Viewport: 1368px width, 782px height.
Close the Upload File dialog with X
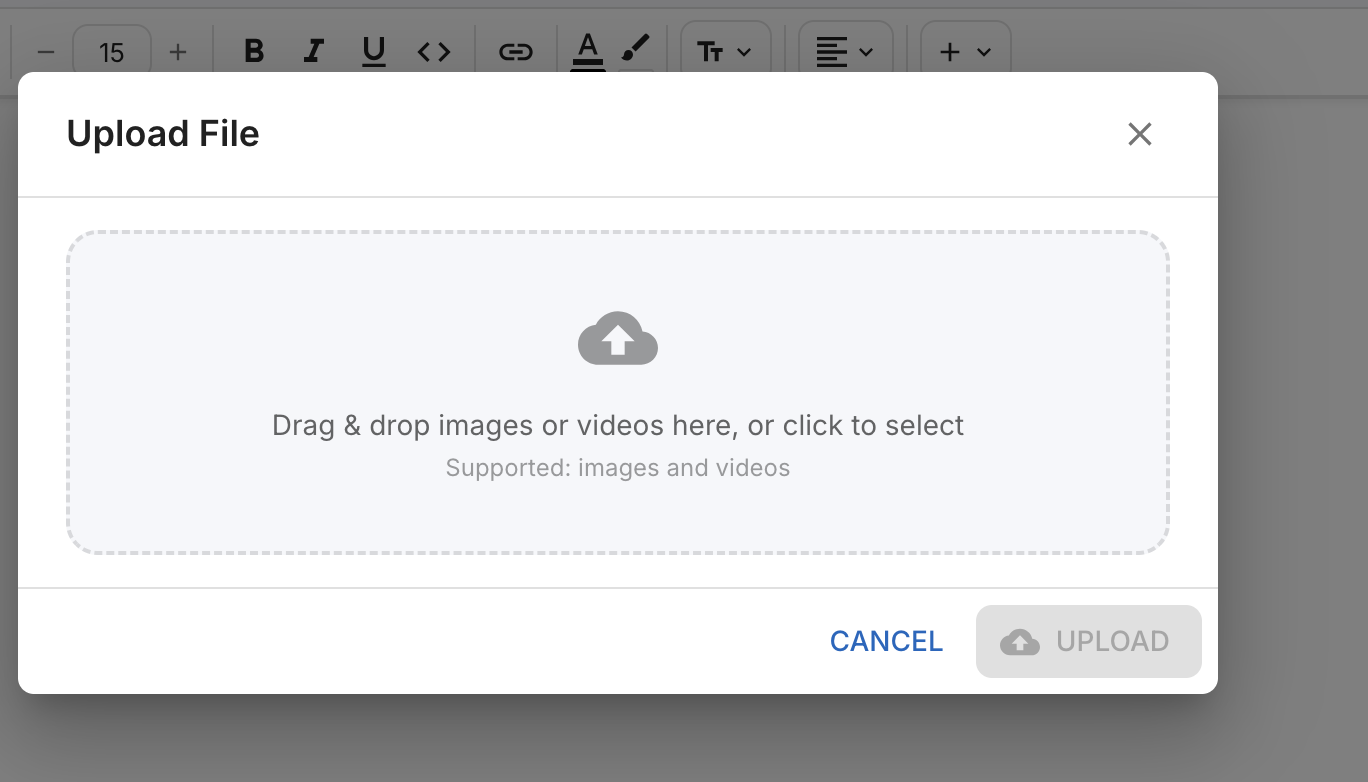pos(1140,134)
